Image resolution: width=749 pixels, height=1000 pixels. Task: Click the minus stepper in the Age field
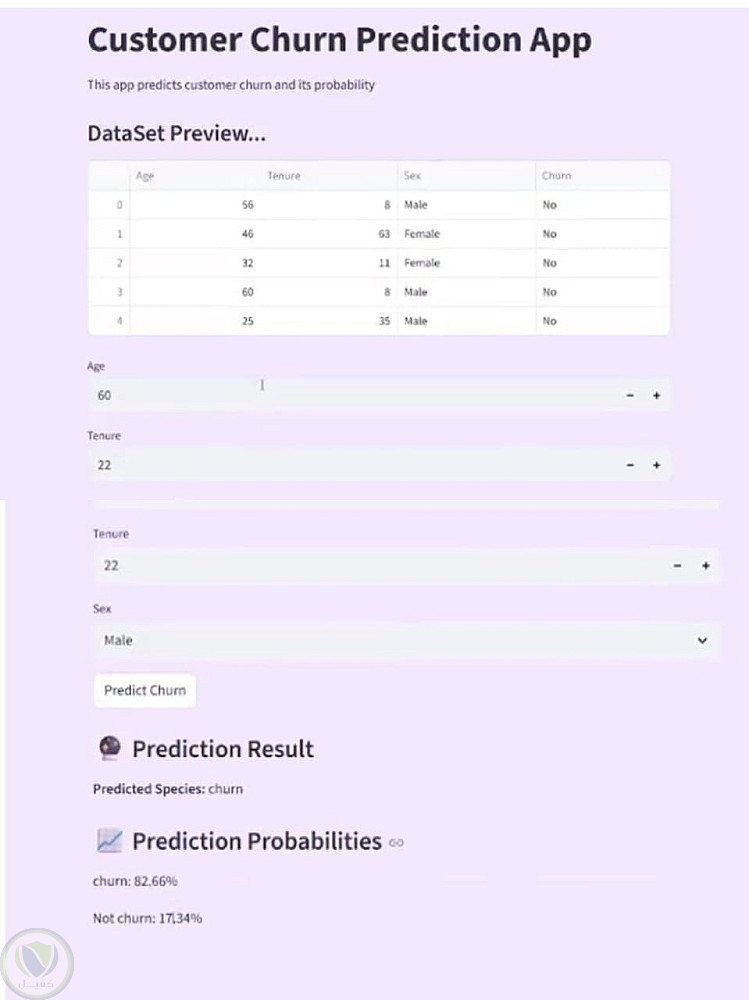(x=630, y=396)
